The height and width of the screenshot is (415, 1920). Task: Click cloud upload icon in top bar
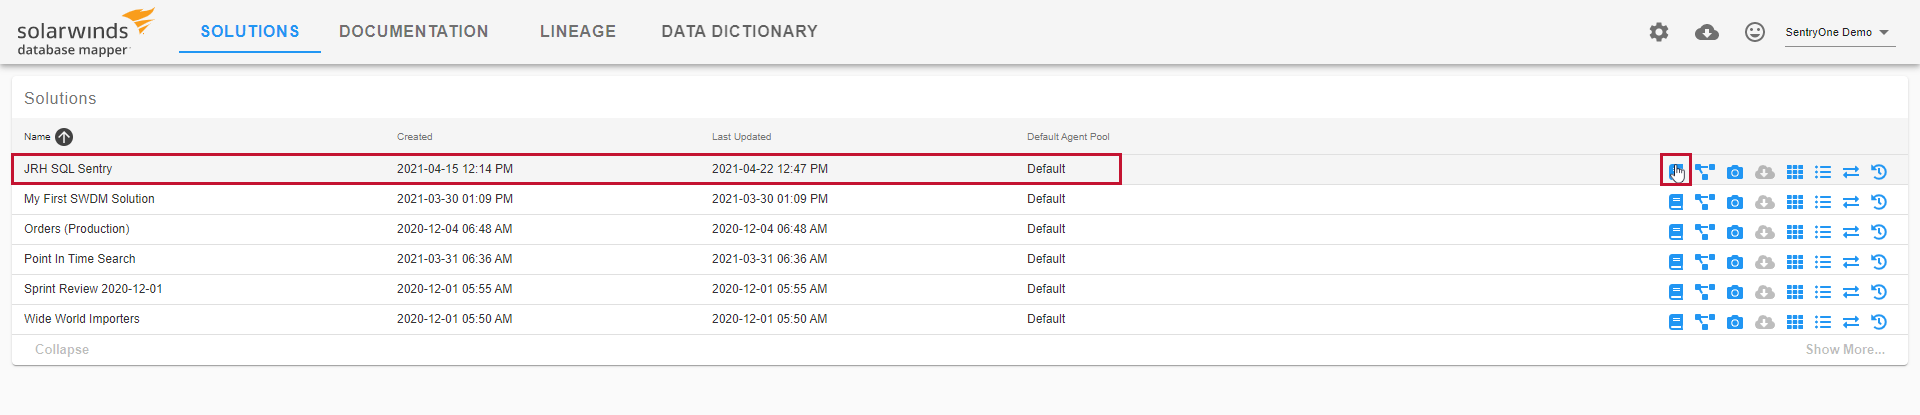pyautogui.click(x=1707, y=32)
